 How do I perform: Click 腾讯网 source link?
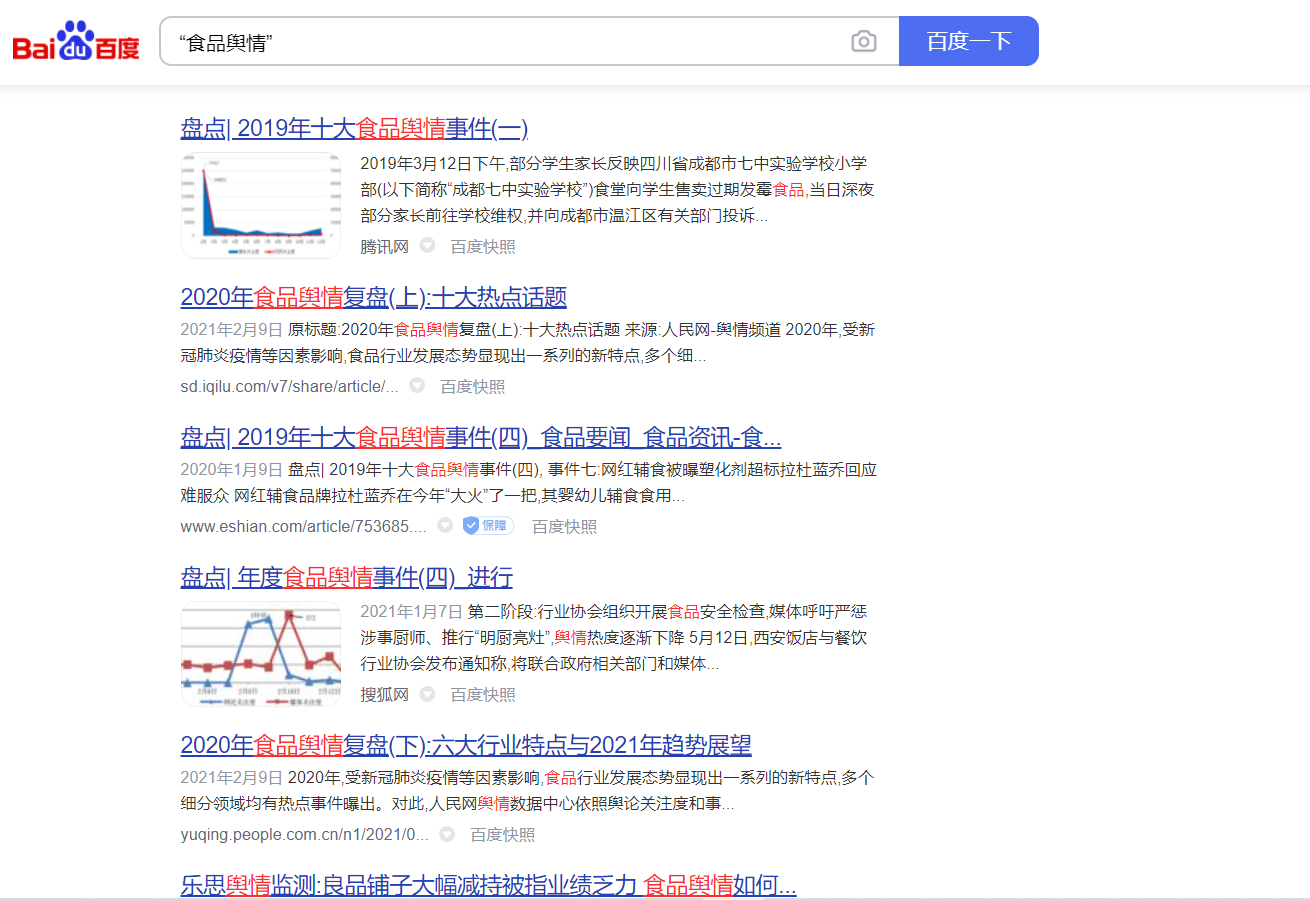pos(385,246)
